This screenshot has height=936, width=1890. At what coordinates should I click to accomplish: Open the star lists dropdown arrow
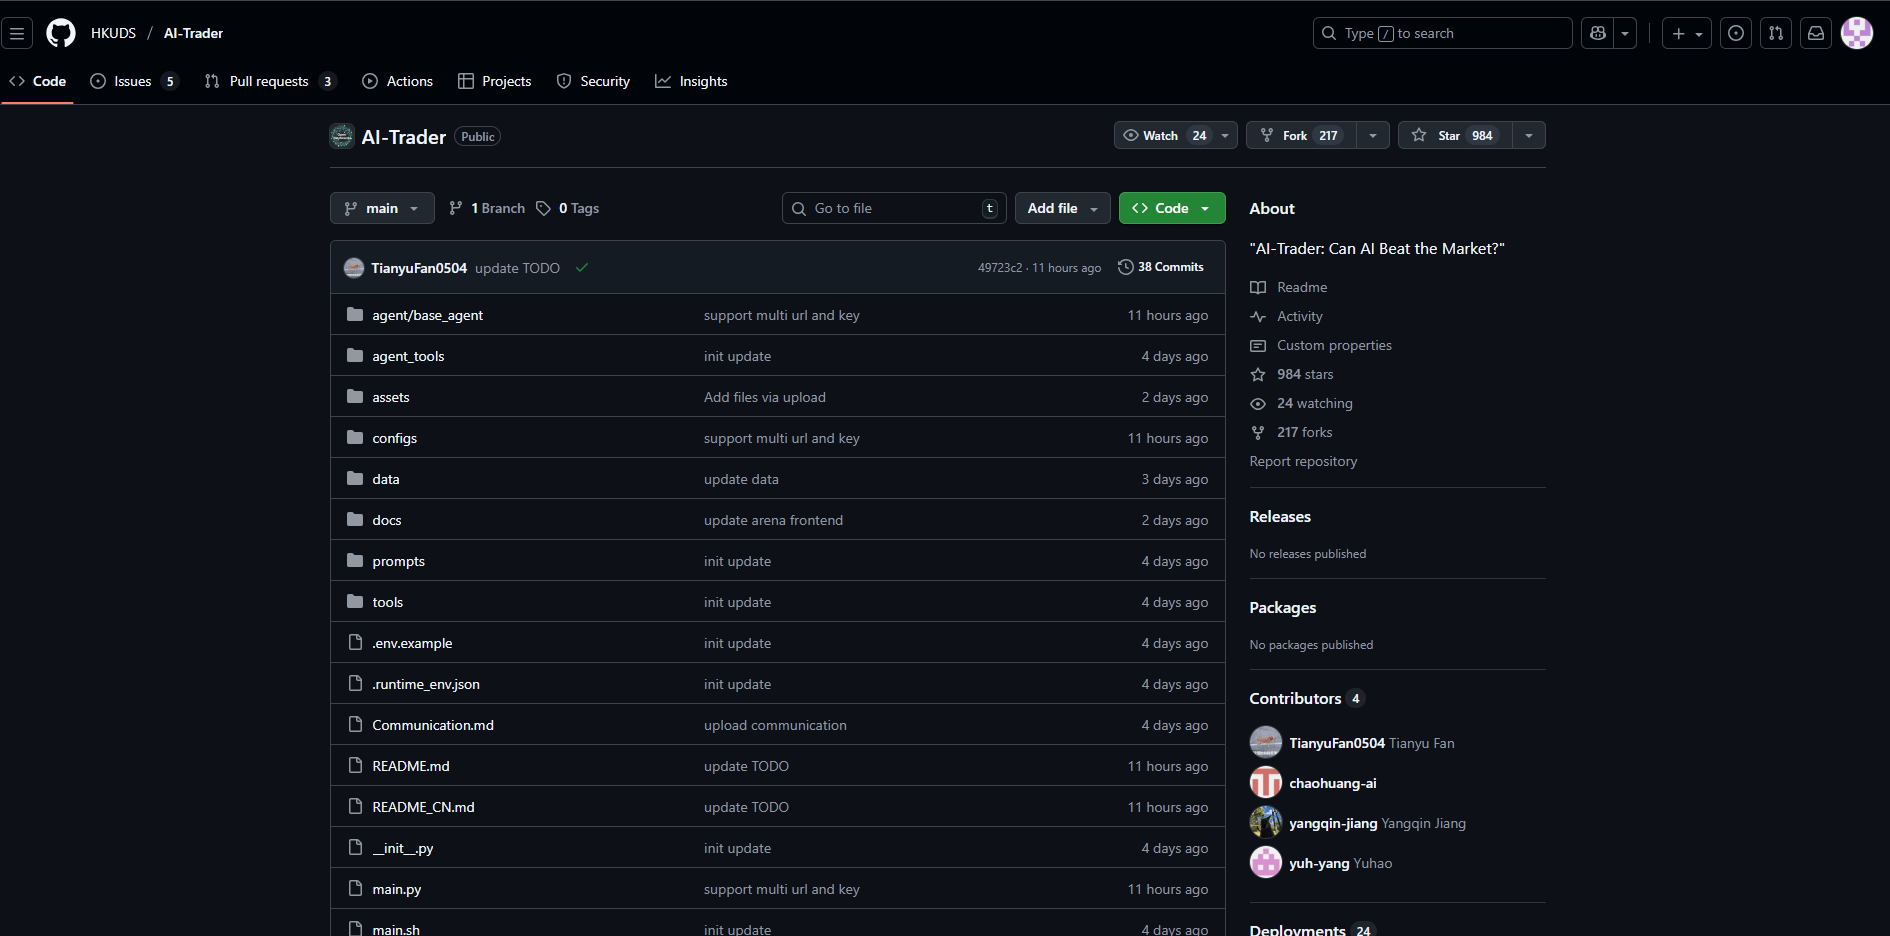1529,136
